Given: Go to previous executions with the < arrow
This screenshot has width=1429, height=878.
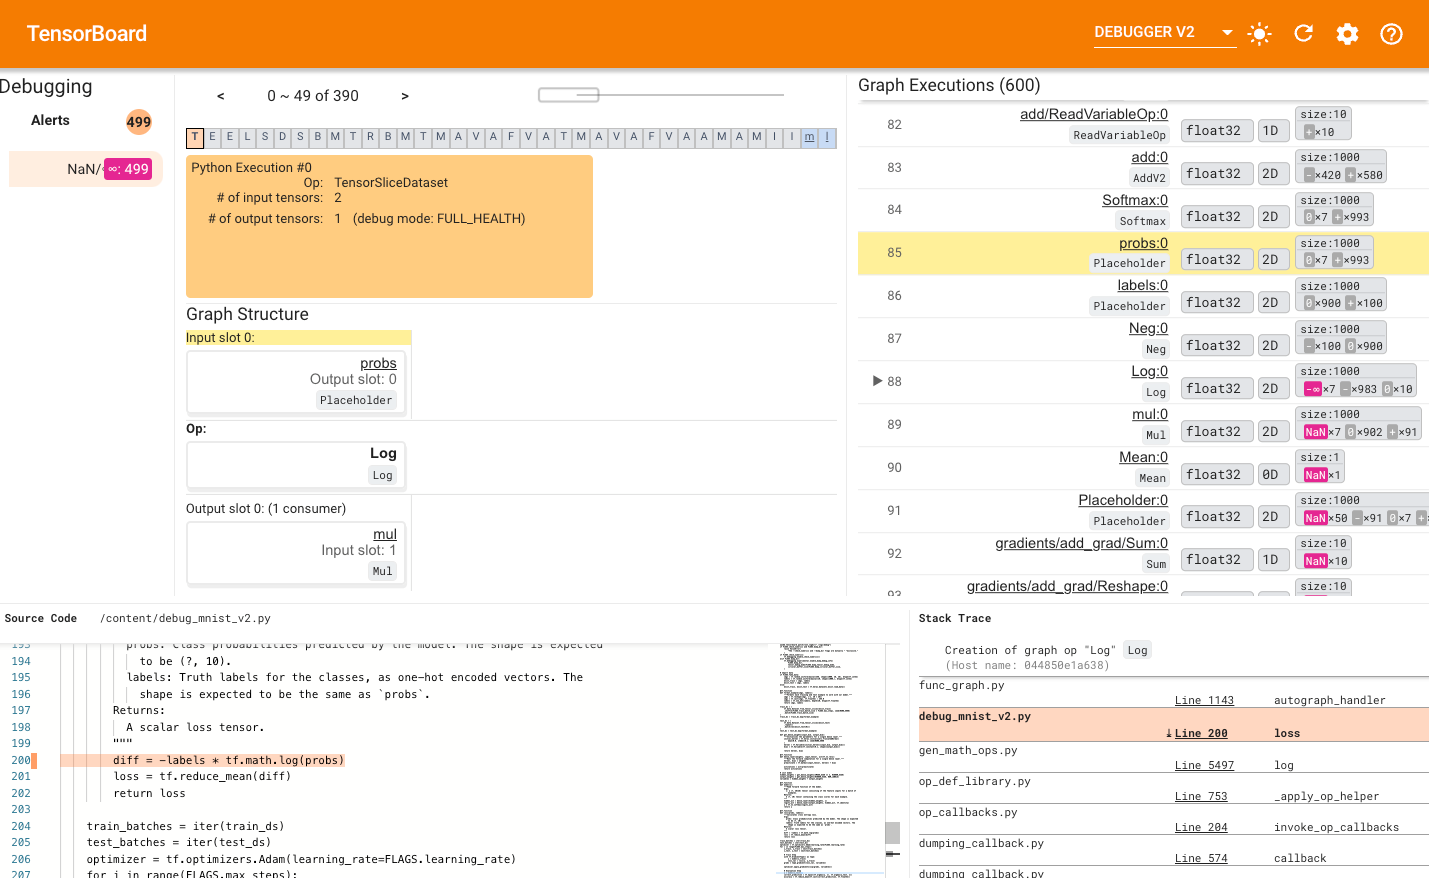Looking at the screenshot, I should click(221, 96).
